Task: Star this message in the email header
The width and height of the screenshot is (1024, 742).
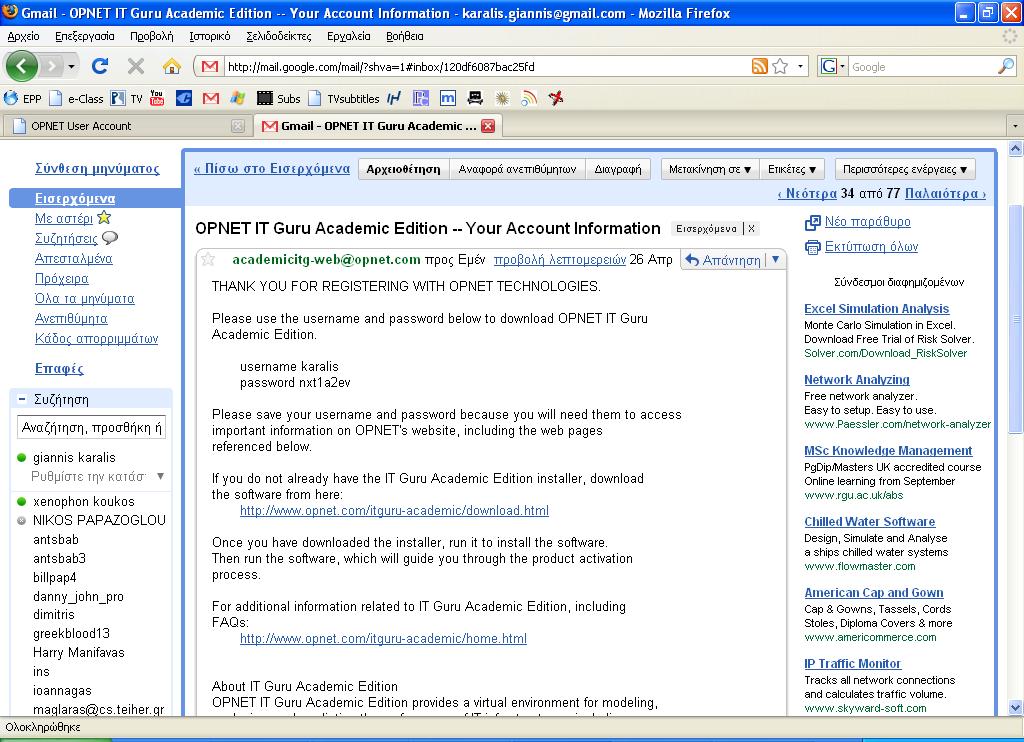Action: pos(208,259)
